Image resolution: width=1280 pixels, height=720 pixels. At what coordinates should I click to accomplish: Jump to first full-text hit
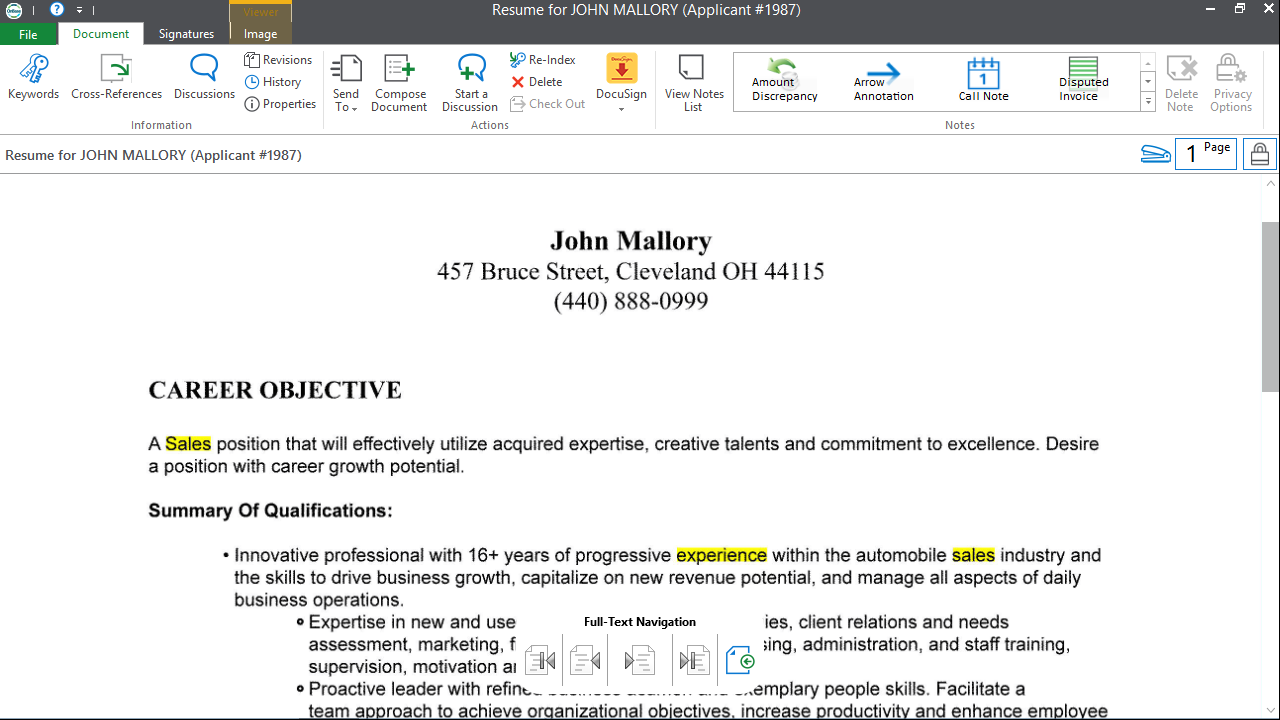coord(540,660)
